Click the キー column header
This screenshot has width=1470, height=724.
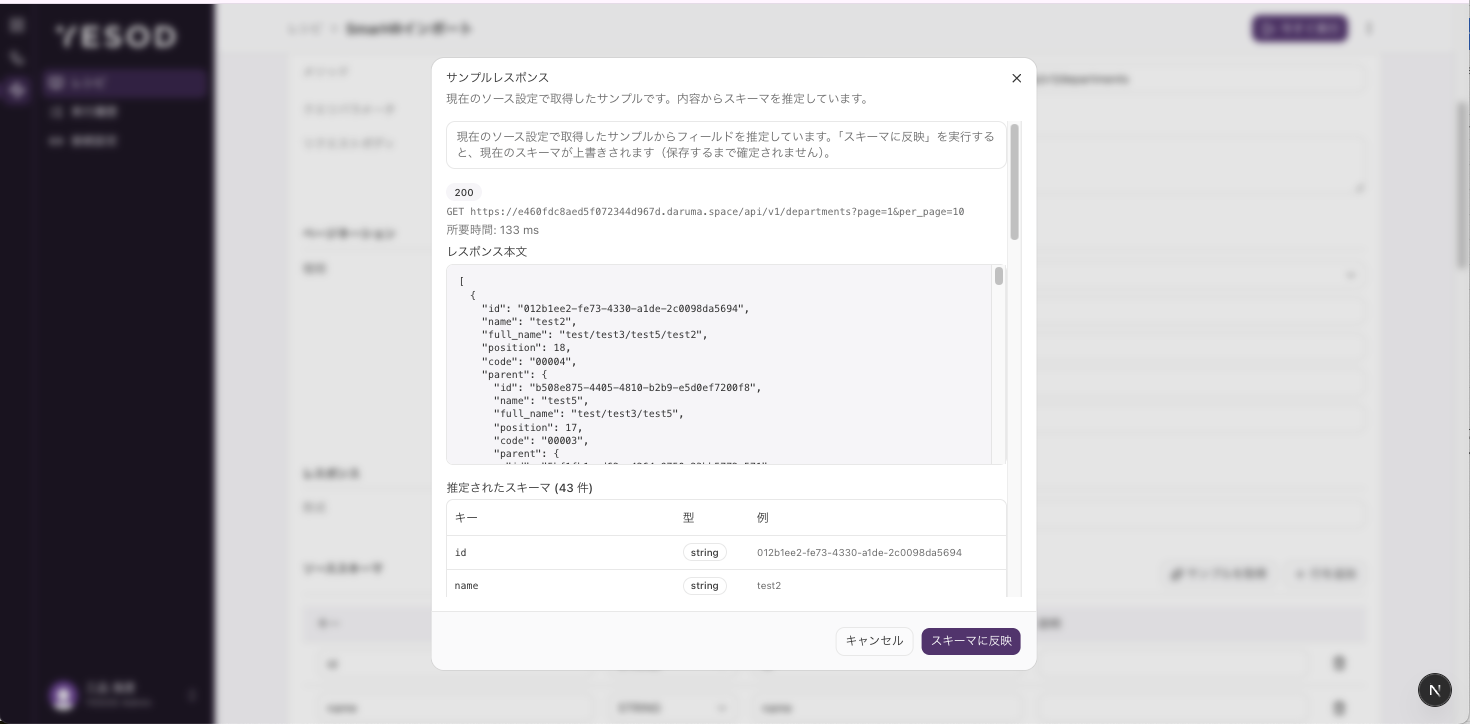click(466, 518)
